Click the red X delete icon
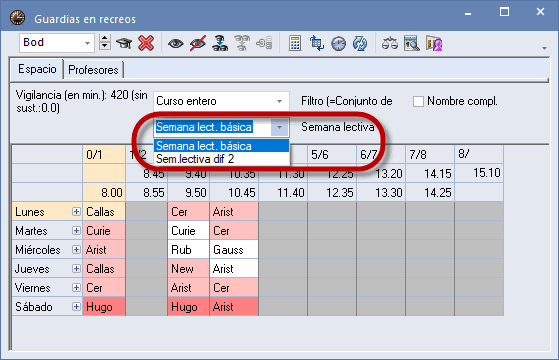The width and height of the screenshot is (559, 360). pyautogui.click(x=146, y=43)
